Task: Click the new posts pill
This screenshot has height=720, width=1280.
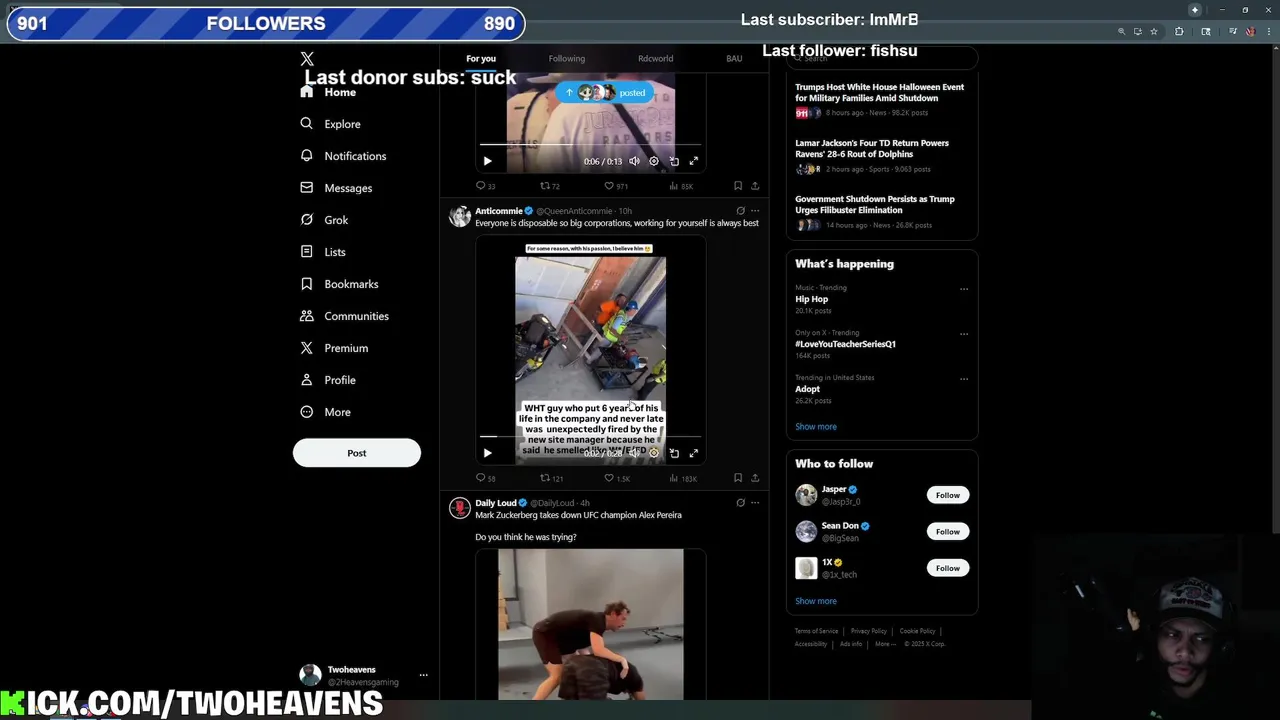Action: point(605,92)
